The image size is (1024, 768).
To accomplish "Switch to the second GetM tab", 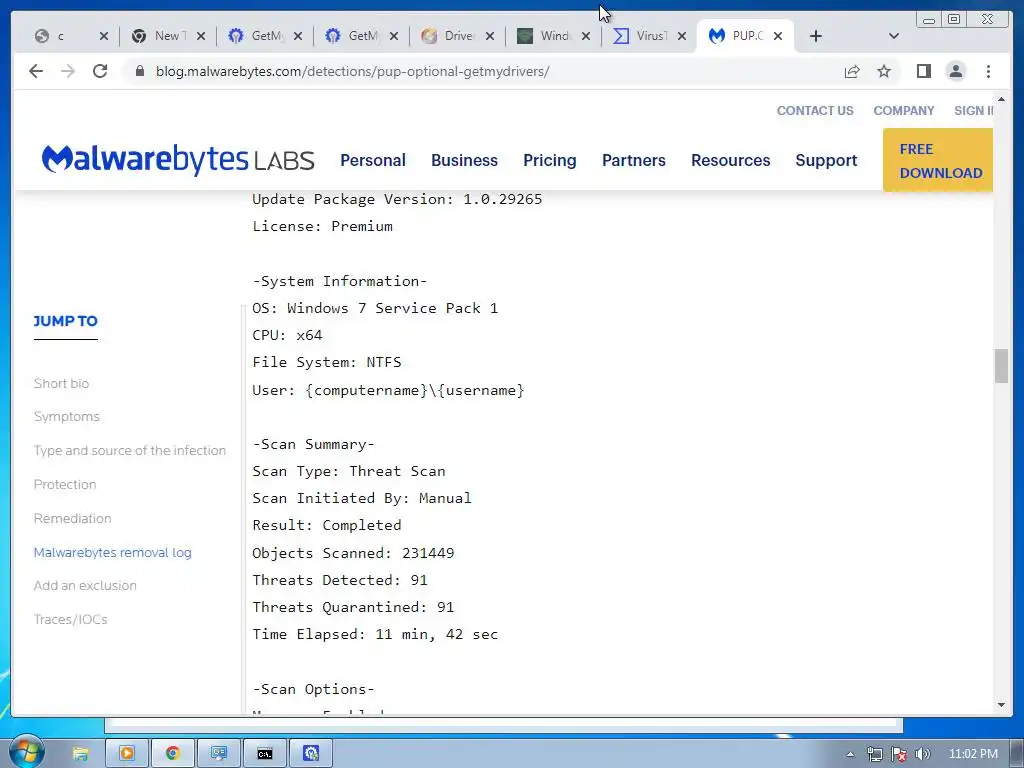I will (353, 36).
